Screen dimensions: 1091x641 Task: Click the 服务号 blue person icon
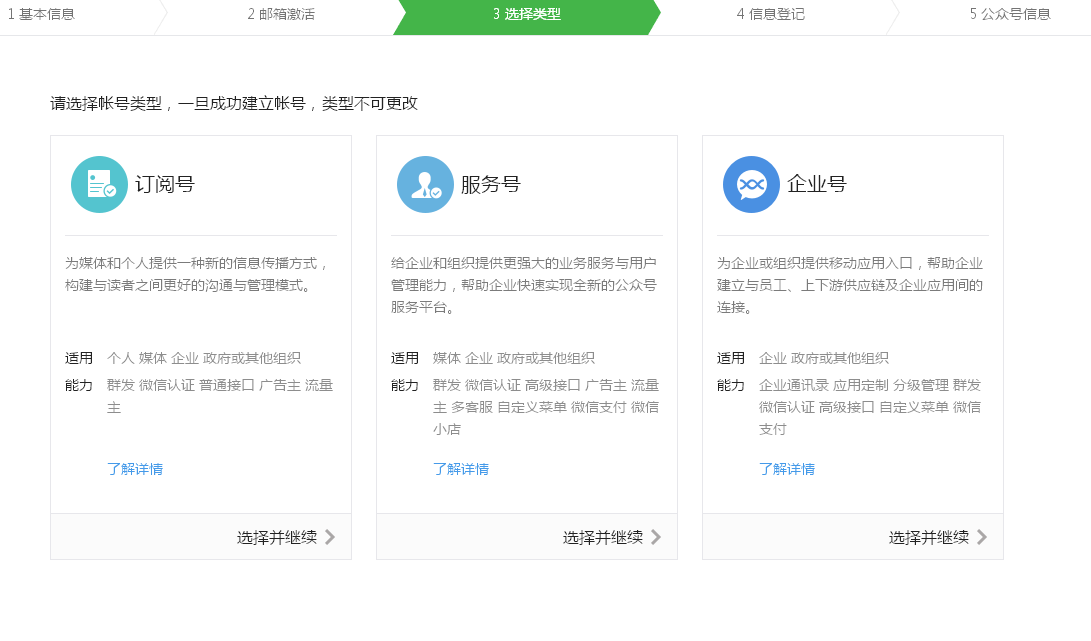click(425, 185)
